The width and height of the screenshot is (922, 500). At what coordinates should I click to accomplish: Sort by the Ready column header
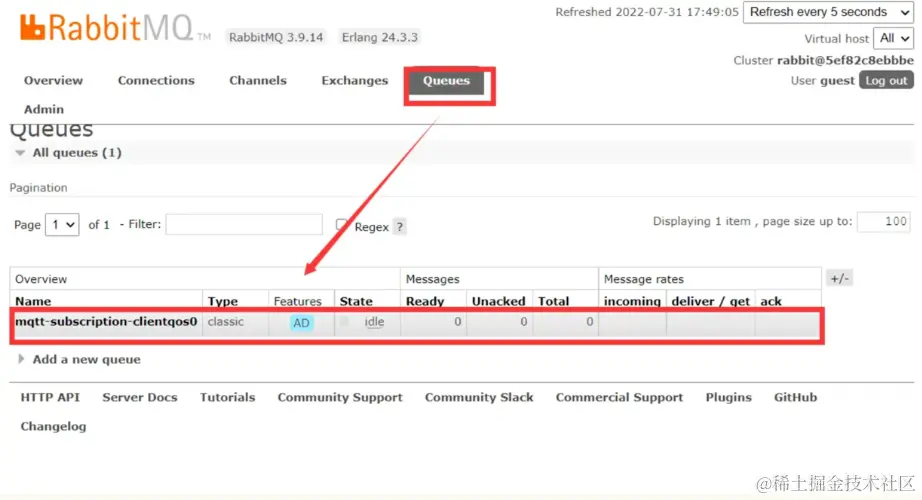click(x=425, y=301)
